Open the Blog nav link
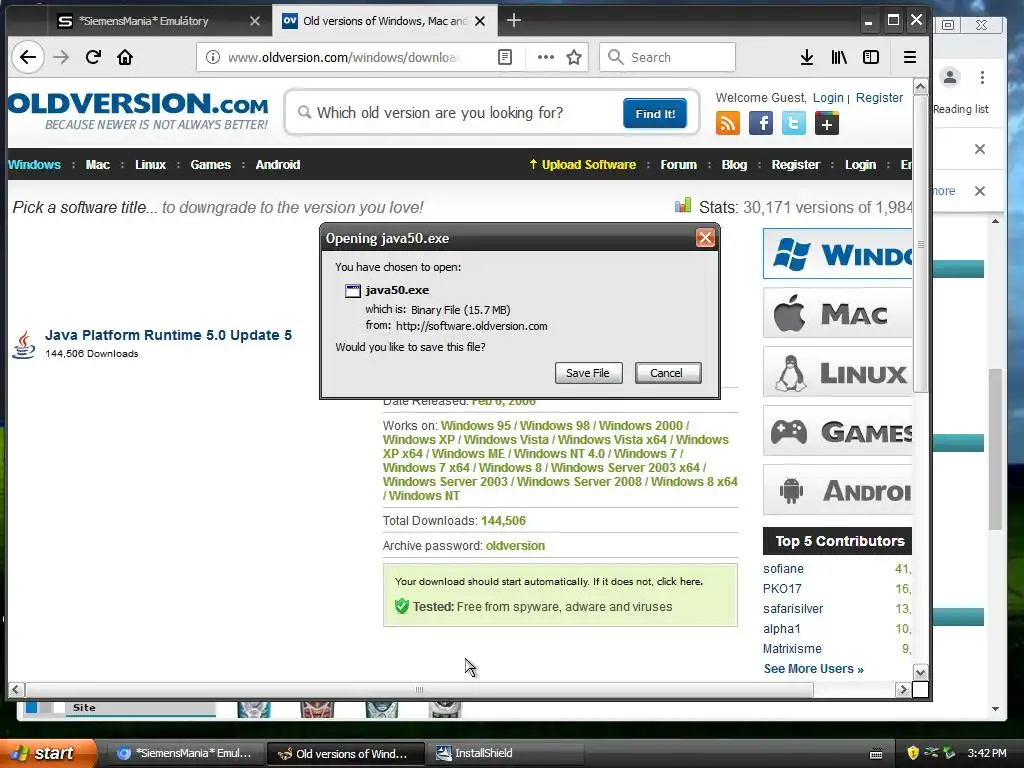 pyautogui.click(x=734, y=165)
